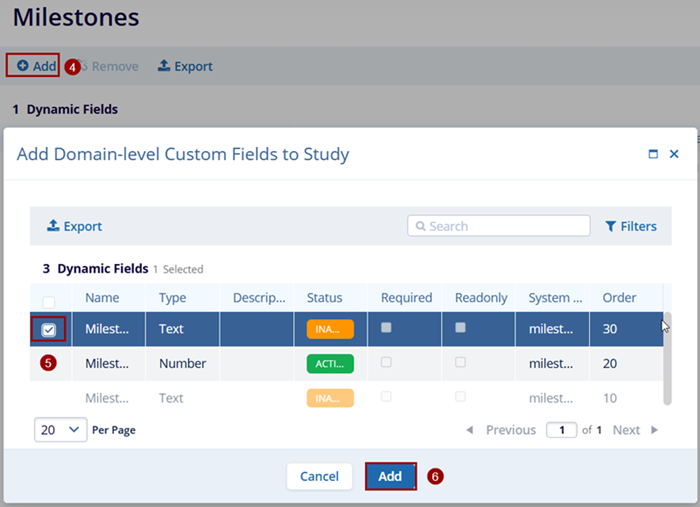700x507 pixels.
Task: Click the Cancel button
Action: (319, 476)
